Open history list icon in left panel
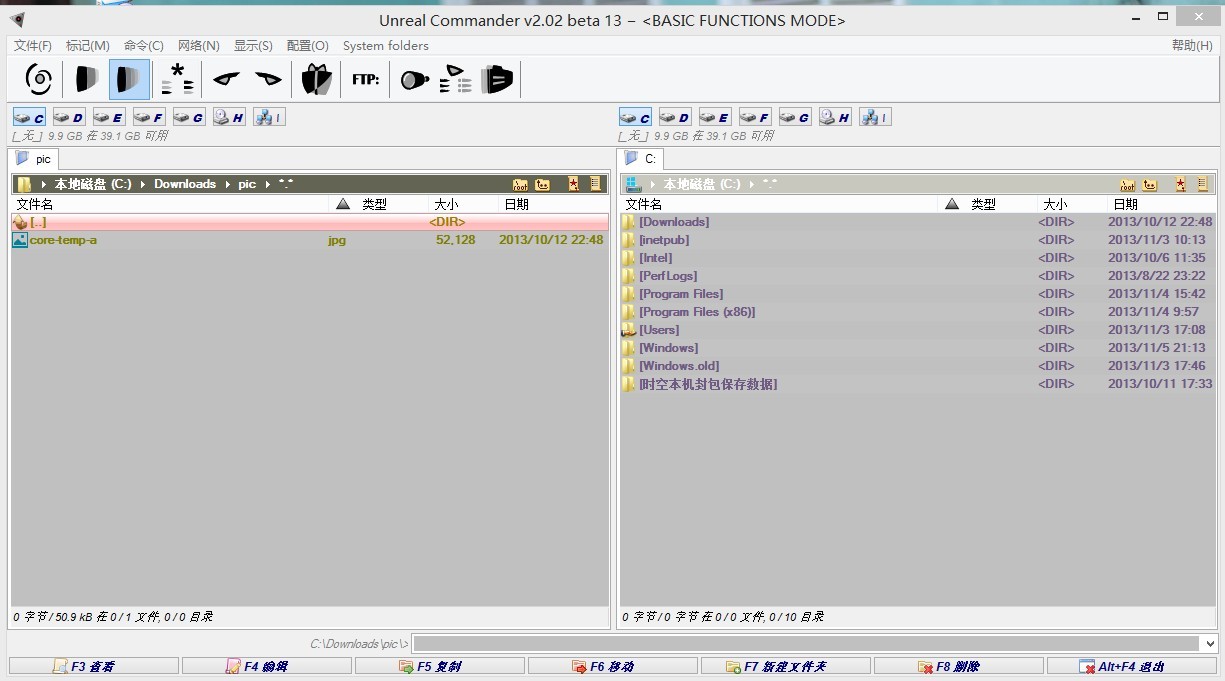This screenshot has width=1225, height=681. coord(596,184)
